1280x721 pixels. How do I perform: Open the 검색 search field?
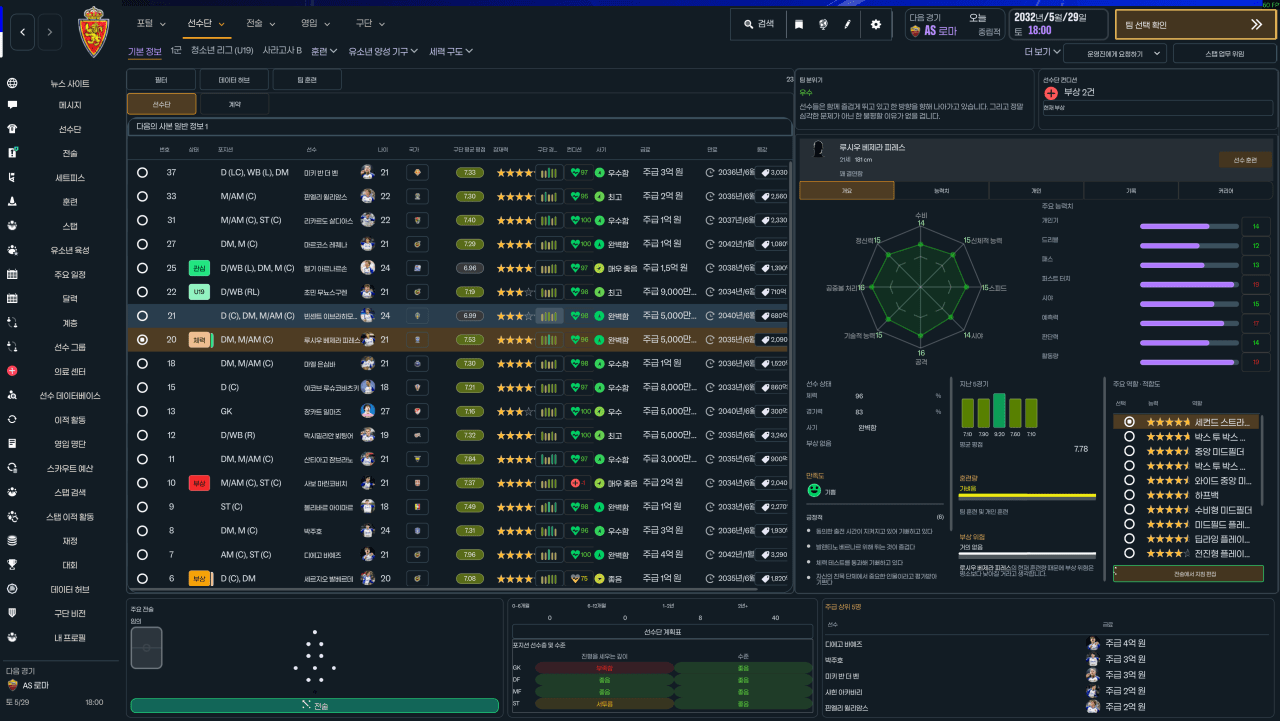[x=759, y=24]
